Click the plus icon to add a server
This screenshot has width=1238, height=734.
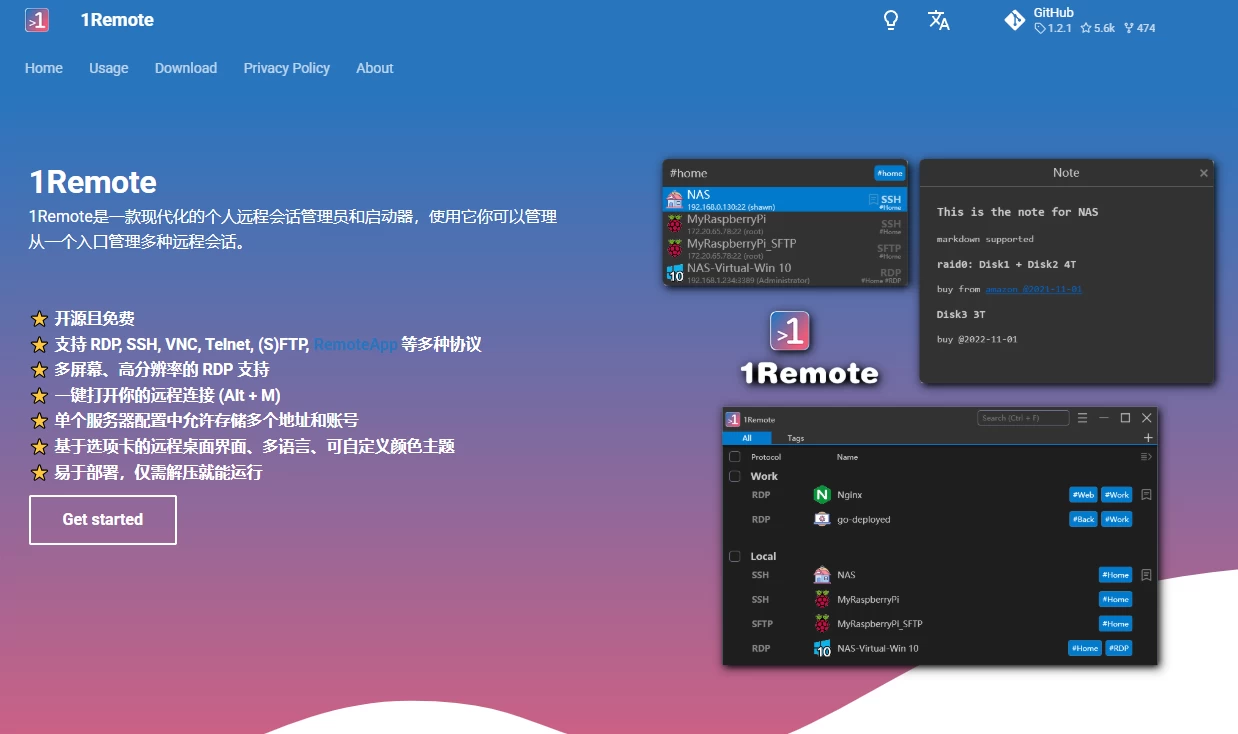[x=1148, y=438]
